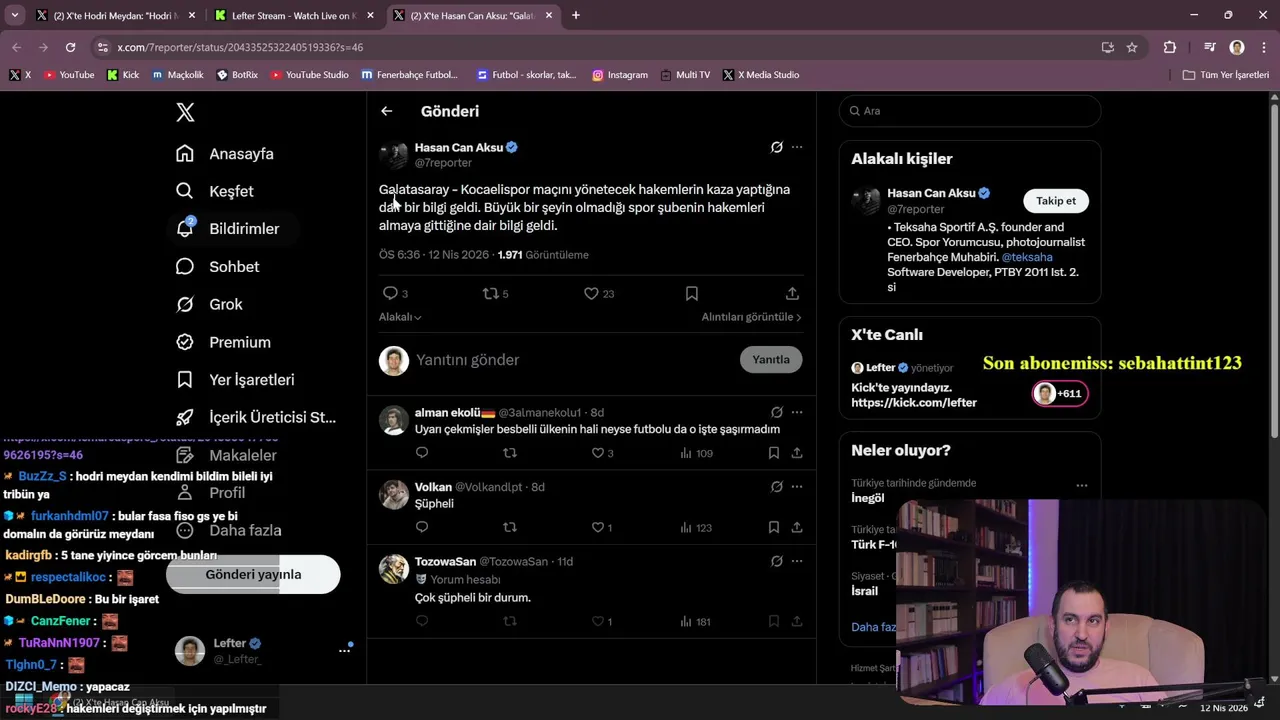Open more options on Volkan's reply
This screenshot has width=1280, height=720.
[797, 487]
